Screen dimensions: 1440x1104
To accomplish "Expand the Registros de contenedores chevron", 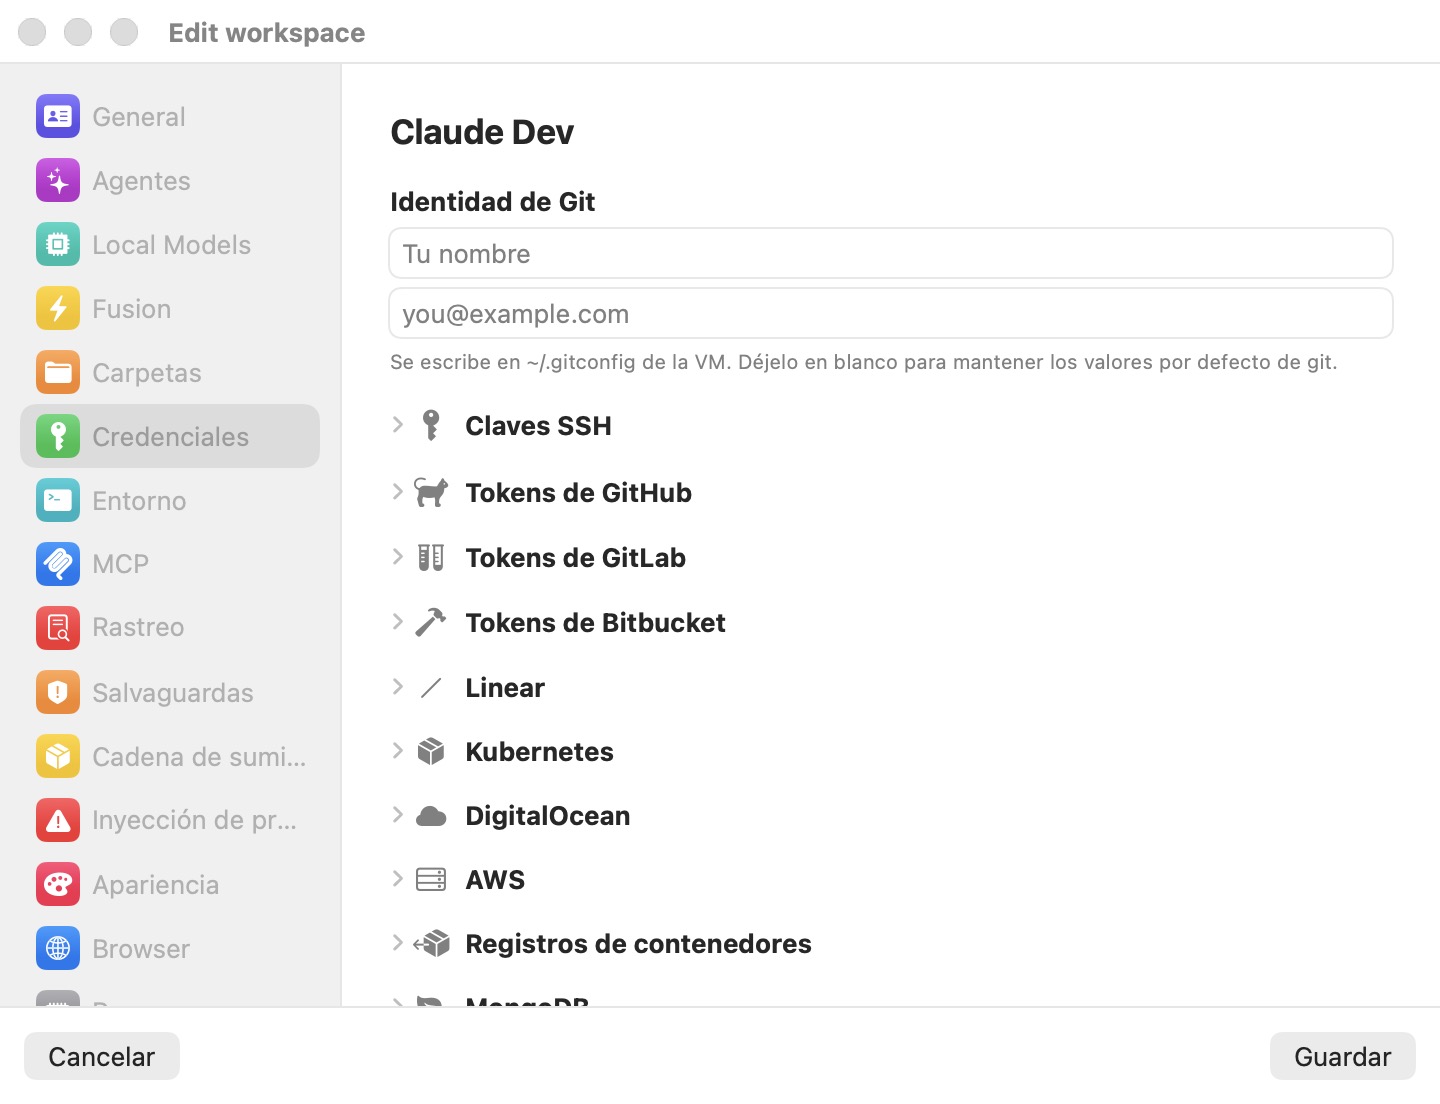I will click(x=398, y=943).
